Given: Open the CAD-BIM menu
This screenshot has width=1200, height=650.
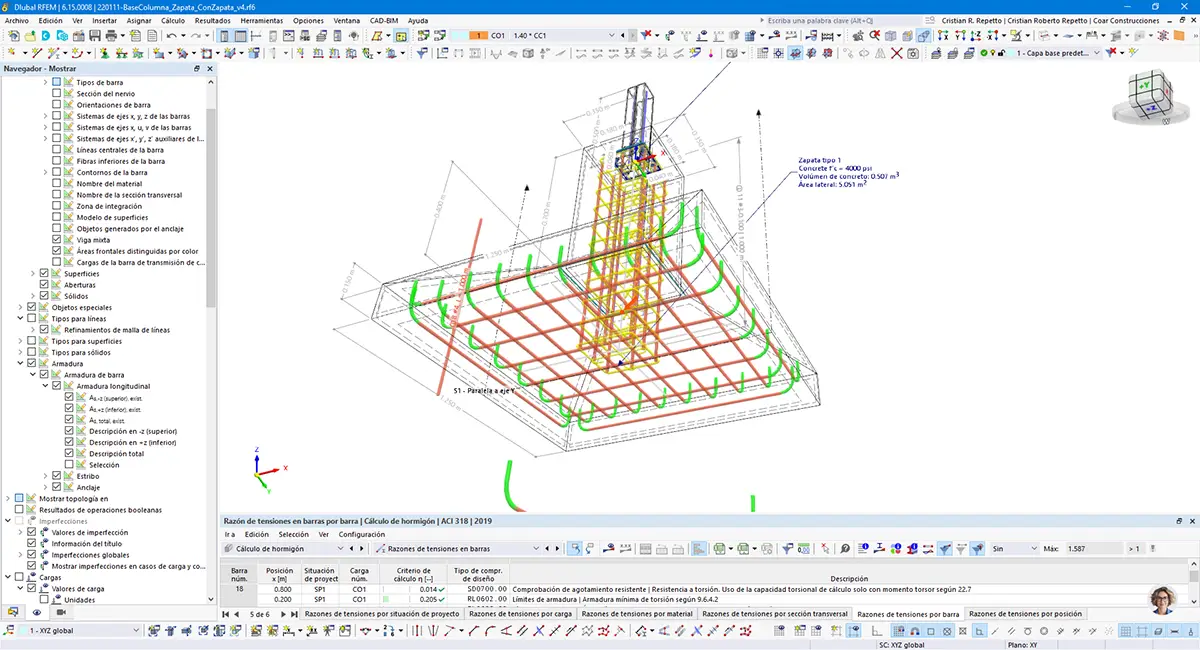Looking at the screenshot, I should pos(384,20).
